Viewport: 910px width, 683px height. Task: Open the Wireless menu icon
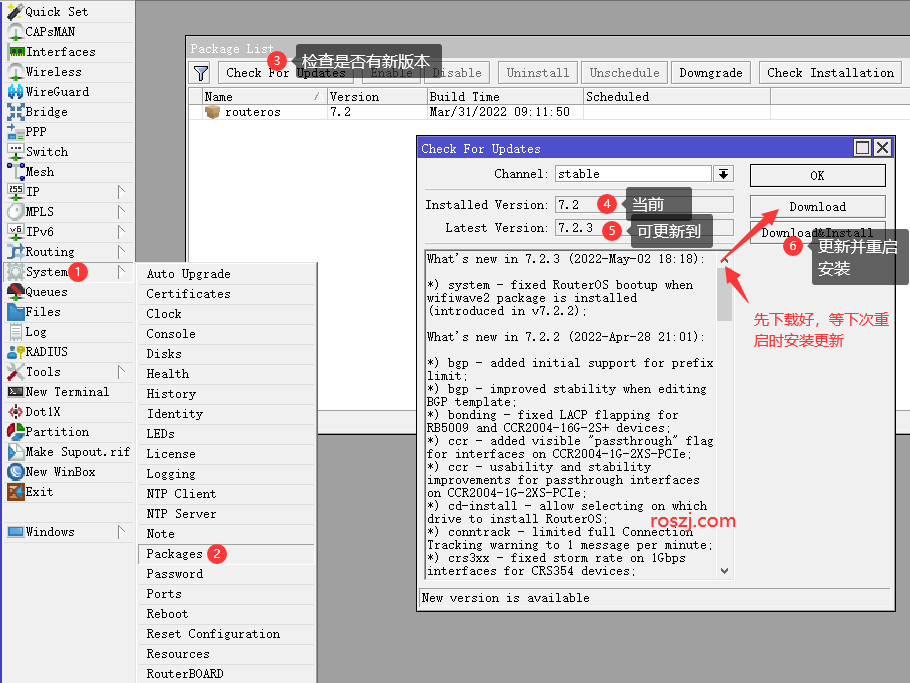click(15, 72)
